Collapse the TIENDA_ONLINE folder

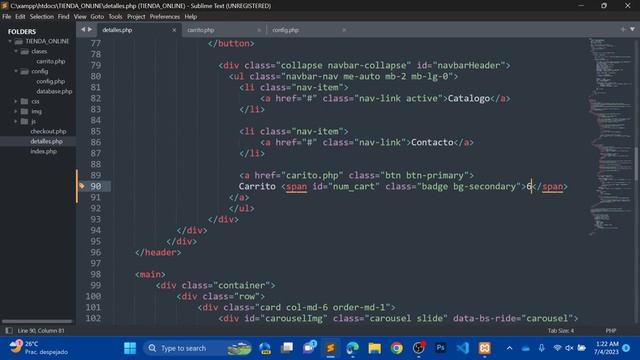tap(10, 41)
